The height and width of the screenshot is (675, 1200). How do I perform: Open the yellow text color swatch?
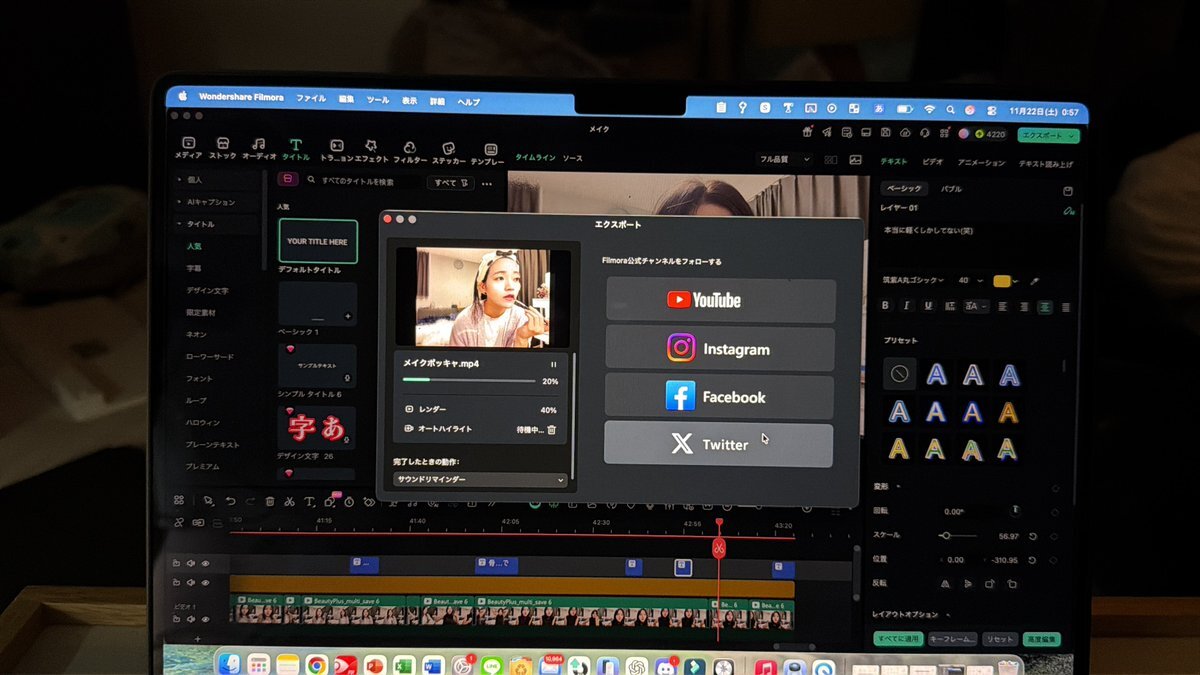(1001, 281)
